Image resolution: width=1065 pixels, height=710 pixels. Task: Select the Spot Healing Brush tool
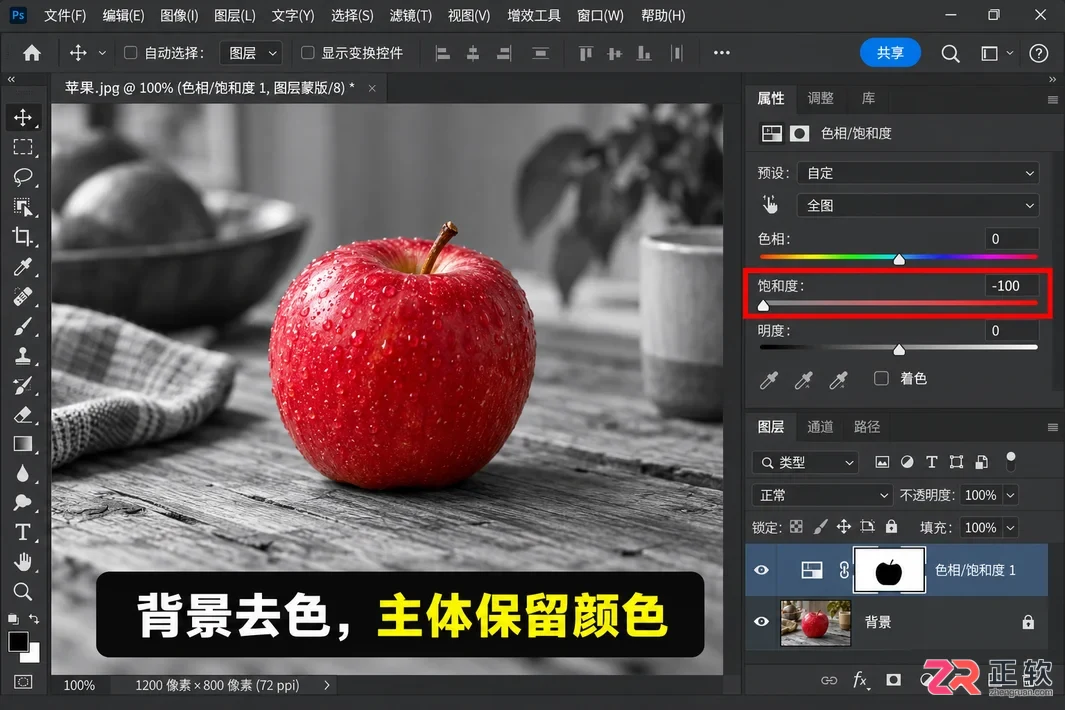(23, 296)
